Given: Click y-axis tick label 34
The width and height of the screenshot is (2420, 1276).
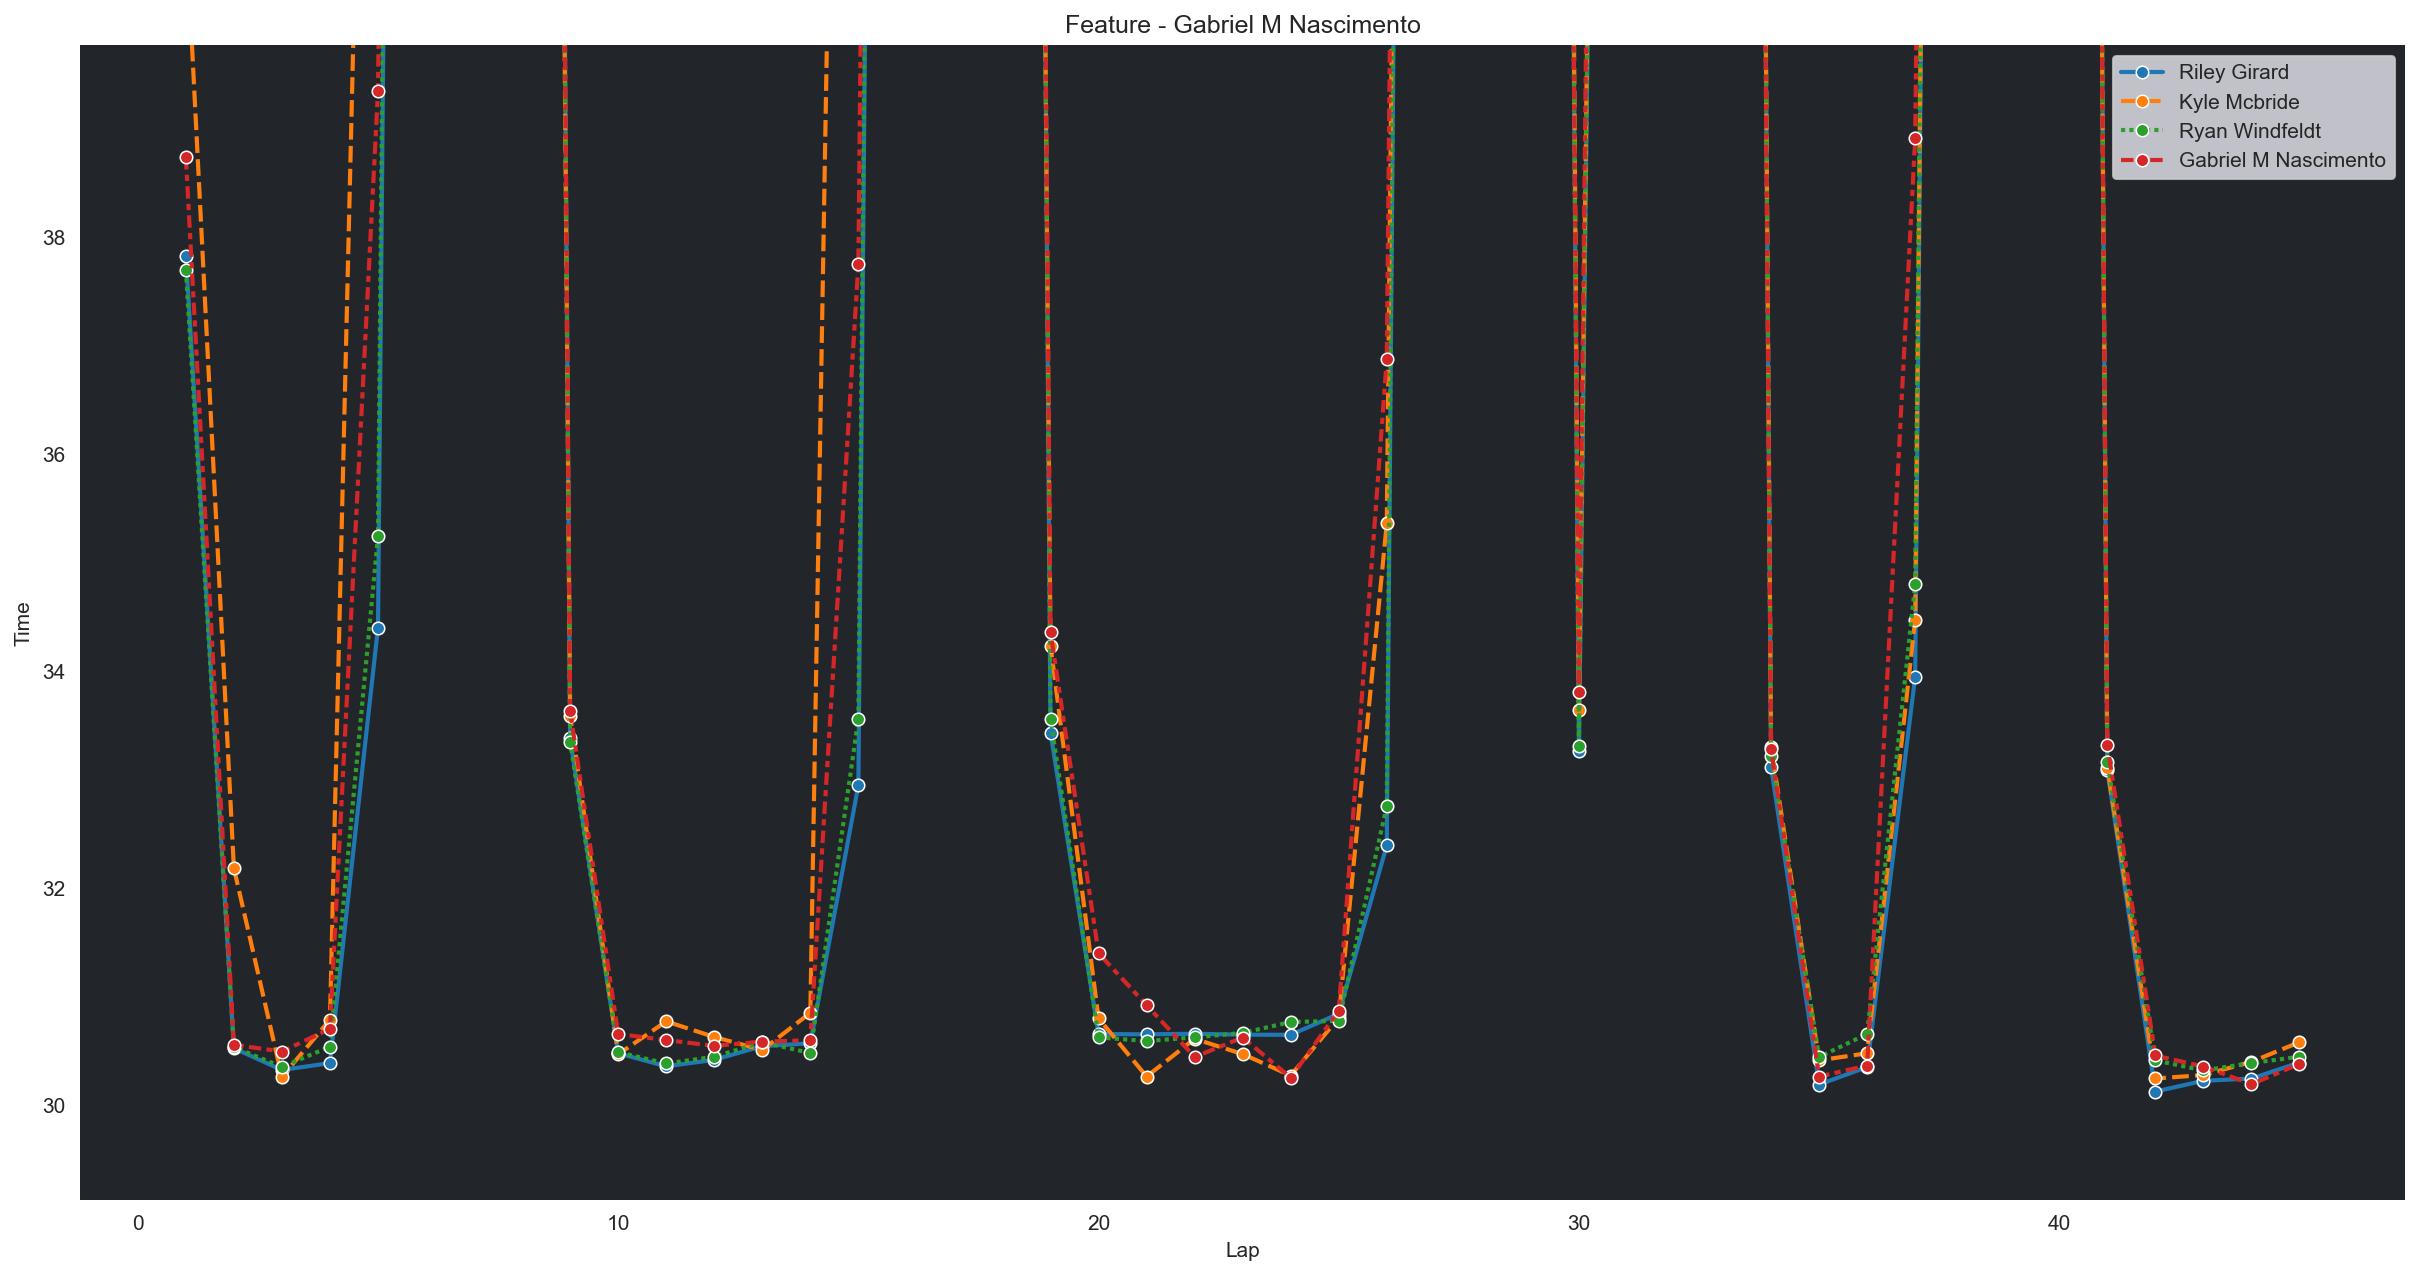Looking at the screenshot, I should 52,672.
